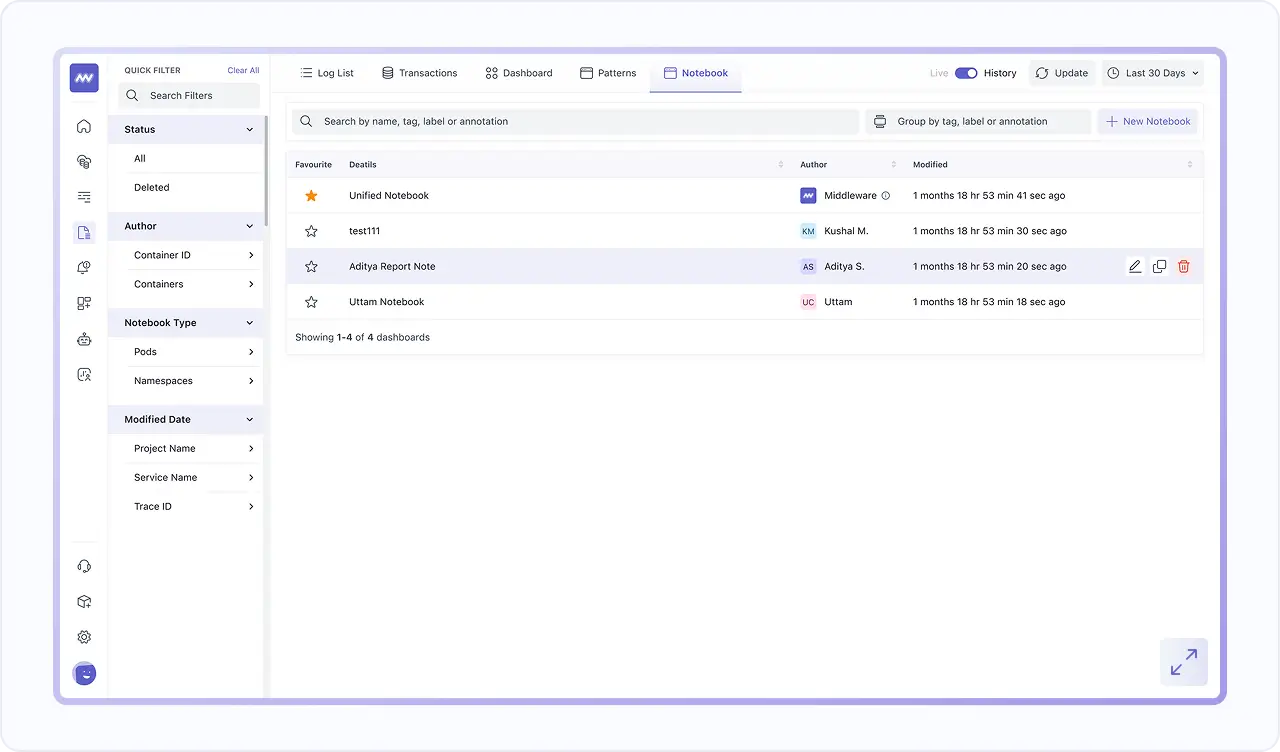Delete Aditya Report Note with the trash icon
This screenshot has height=752, width=1280.
click(1183, 266)
